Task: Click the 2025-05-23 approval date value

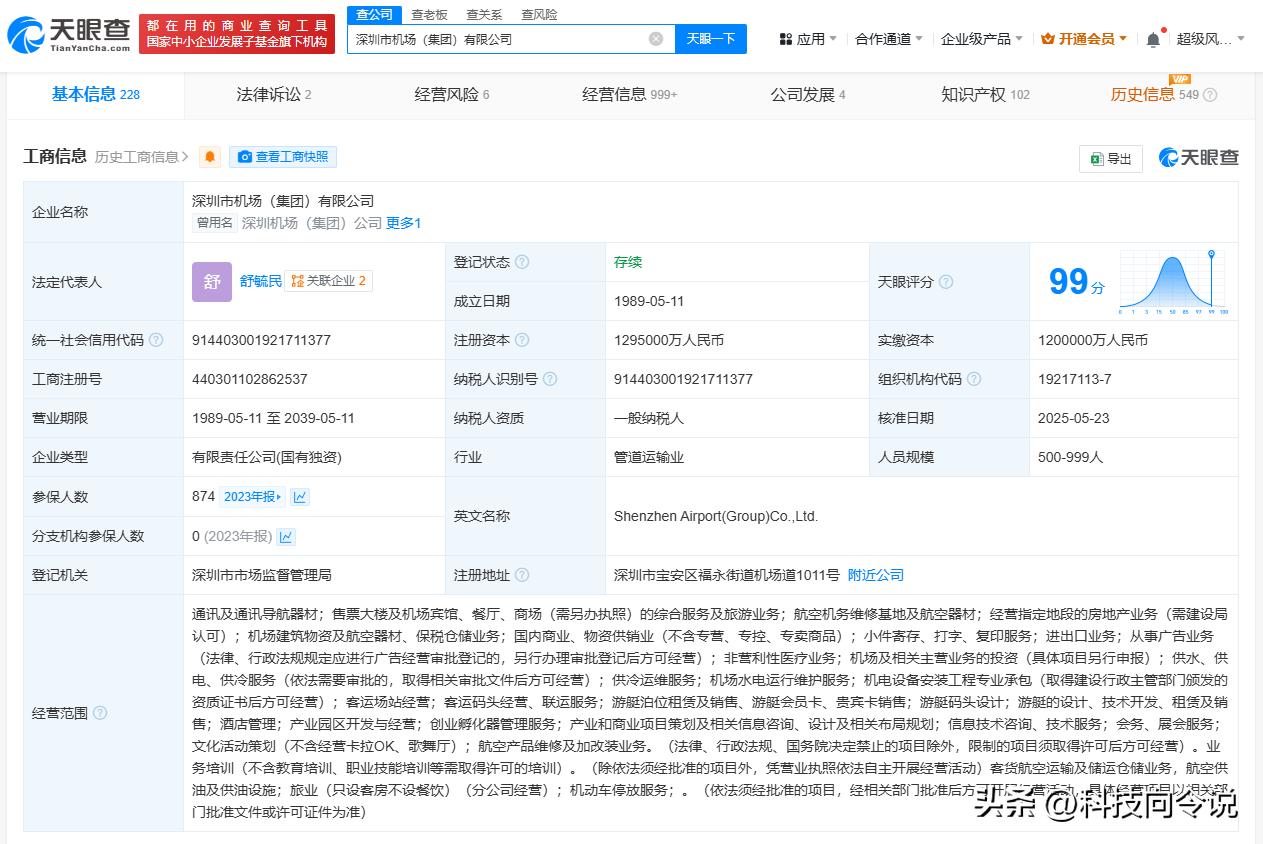Action: click(x=1073, y=418)
